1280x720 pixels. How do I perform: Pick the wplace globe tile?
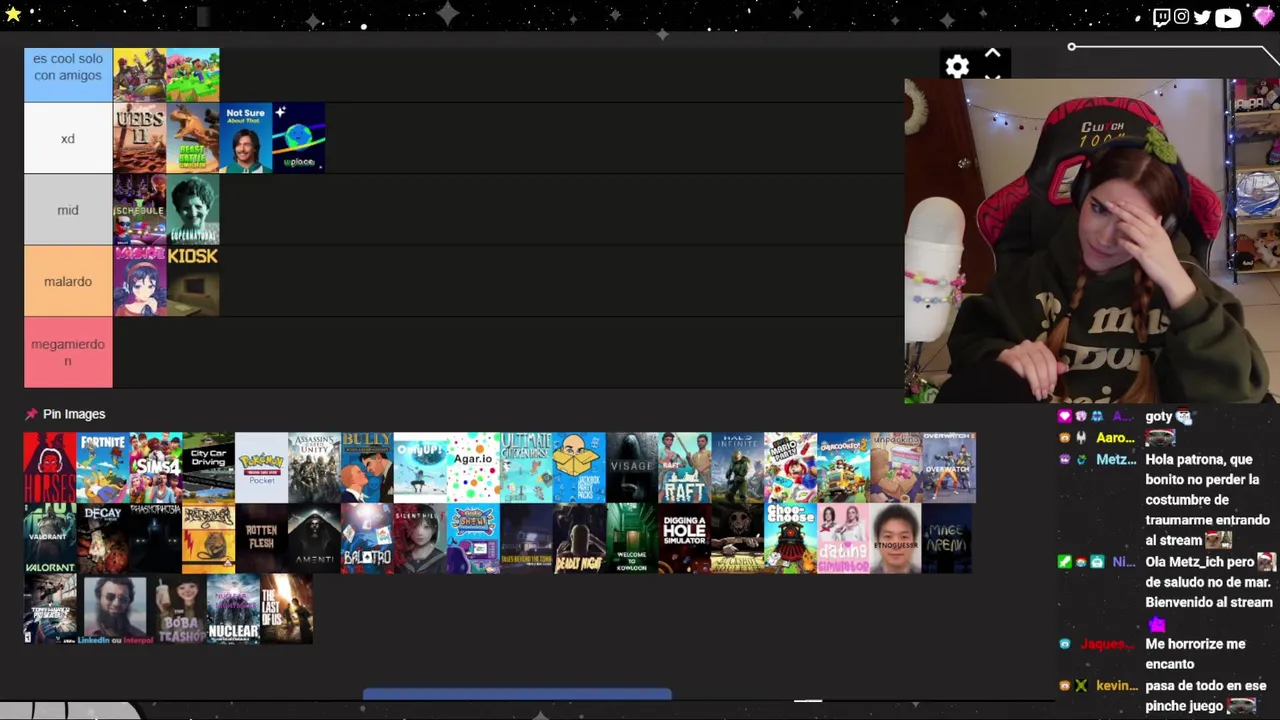point(299,138)
